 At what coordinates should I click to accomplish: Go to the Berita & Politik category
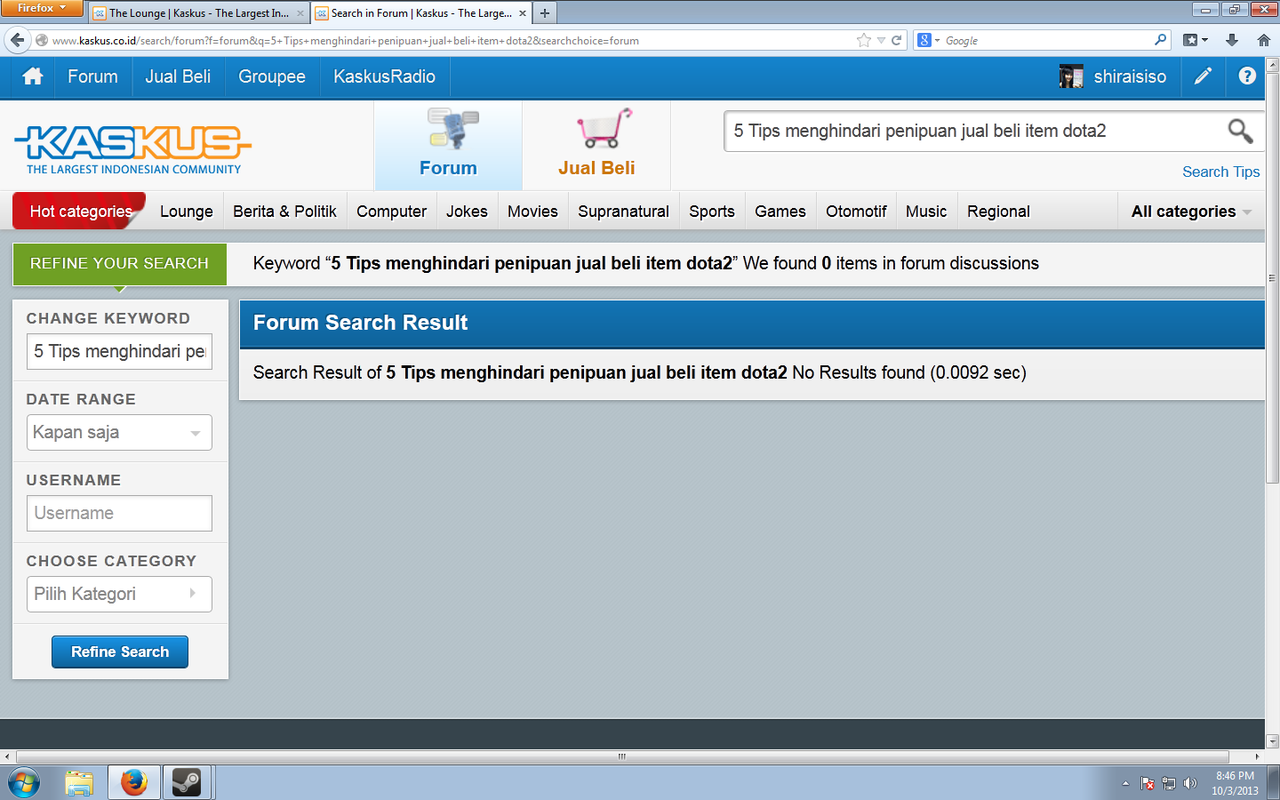pyautogui.click(x=285, y=211)
